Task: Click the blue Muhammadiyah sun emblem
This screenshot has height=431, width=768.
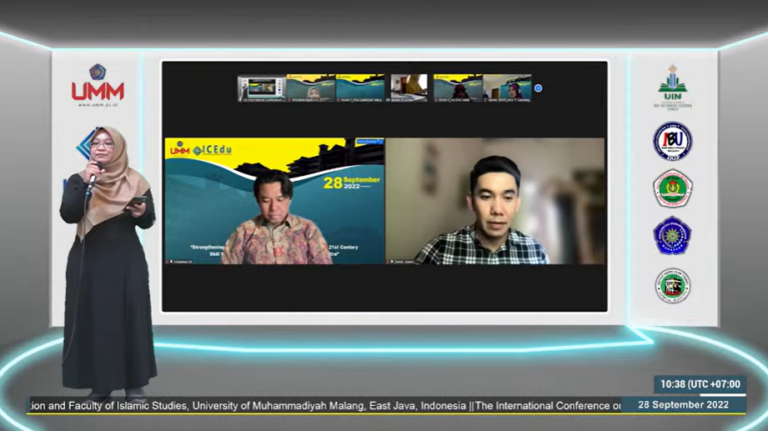Action: (x=672, y=236)
